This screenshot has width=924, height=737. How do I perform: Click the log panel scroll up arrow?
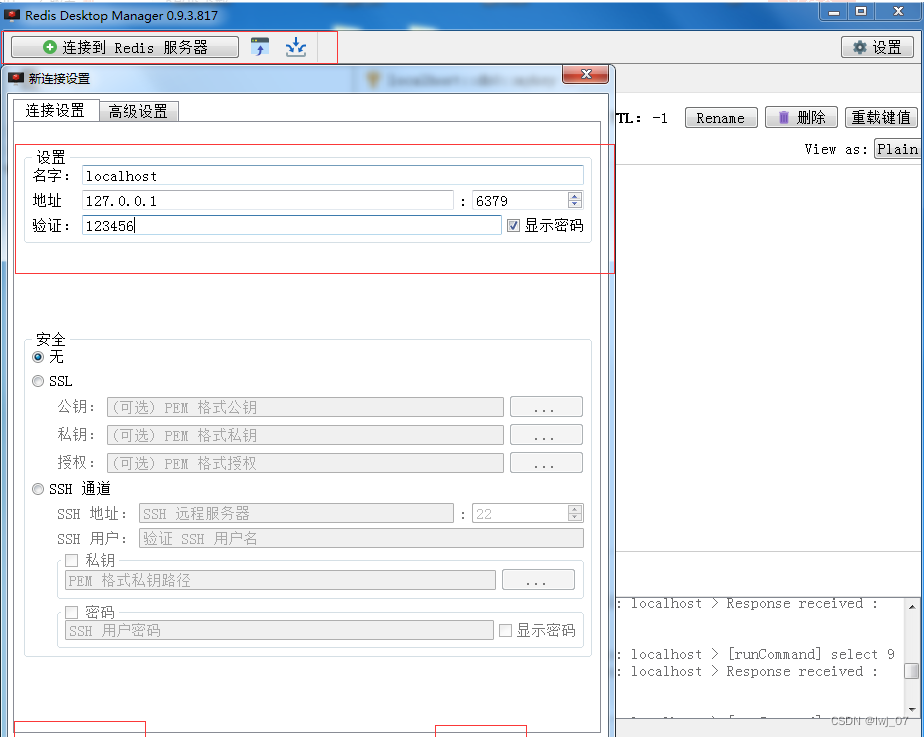click(x=912, y=607)
